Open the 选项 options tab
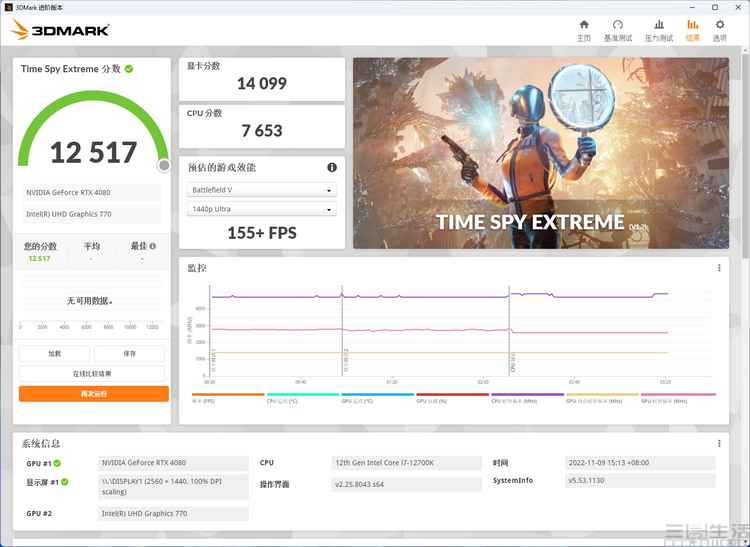Viewport: 750px width, 547px height. [x=719, y=31]
